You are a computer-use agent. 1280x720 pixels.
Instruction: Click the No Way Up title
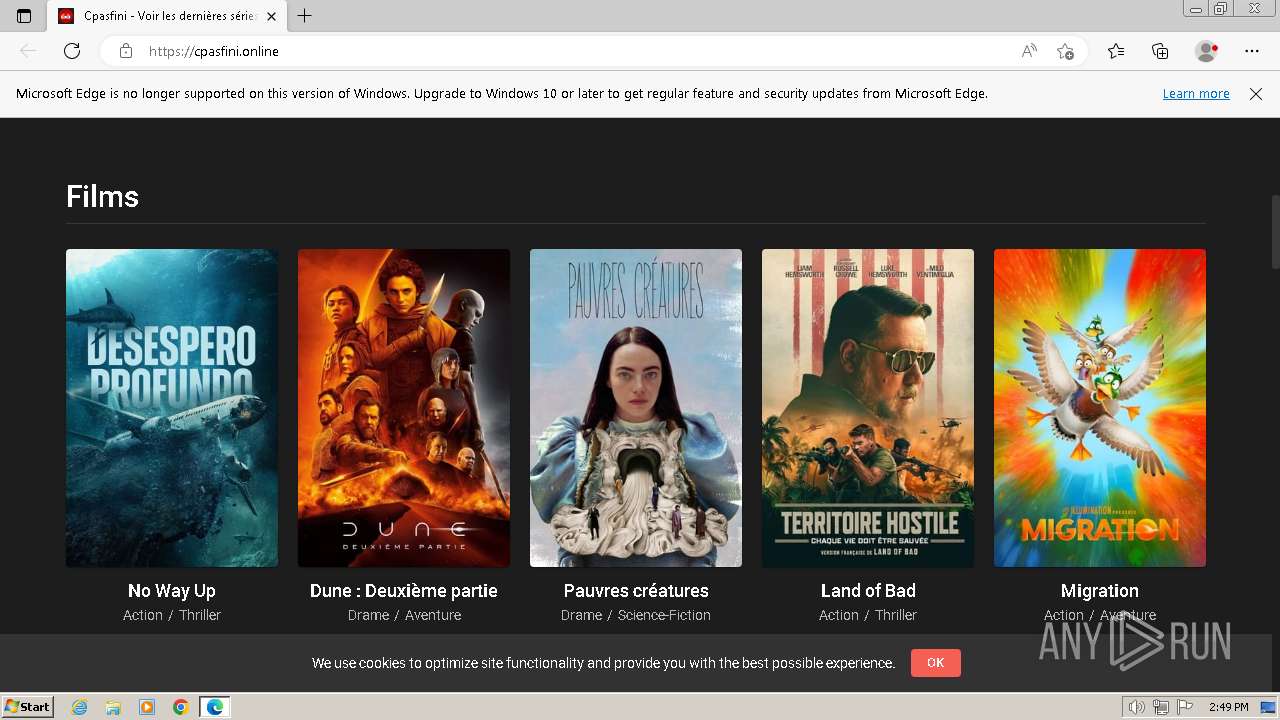(172, 591)
